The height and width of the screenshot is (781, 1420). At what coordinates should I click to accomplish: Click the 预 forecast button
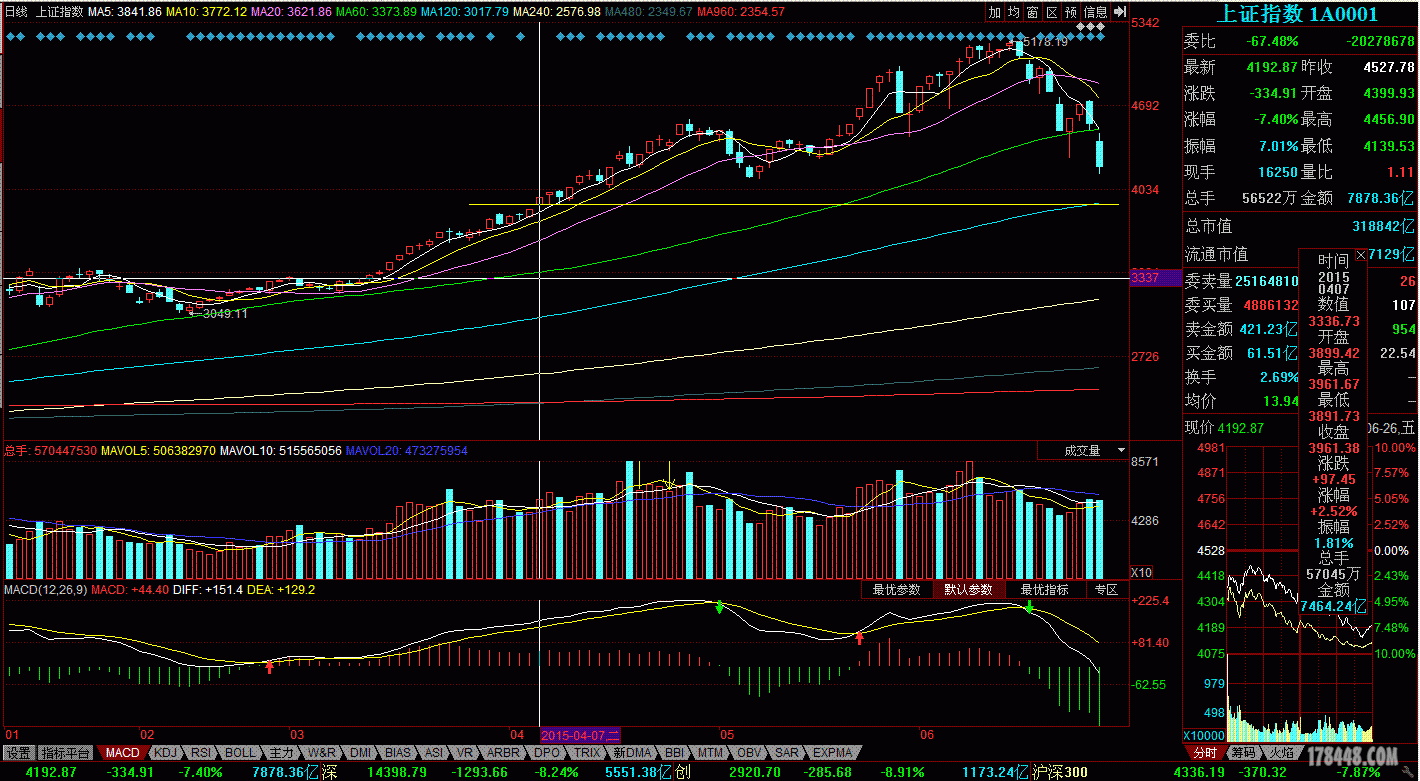click(x=1071, y=12)
